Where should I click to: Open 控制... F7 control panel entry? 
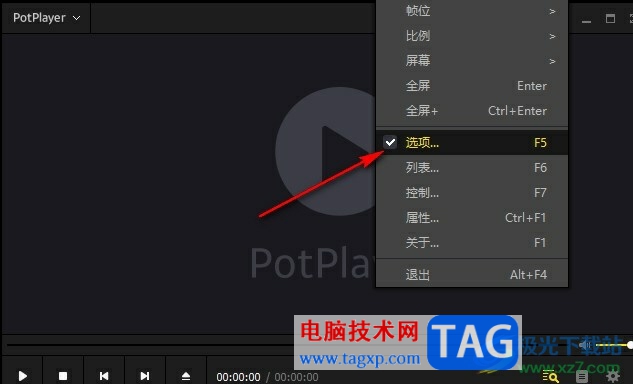tap(472, 193)
